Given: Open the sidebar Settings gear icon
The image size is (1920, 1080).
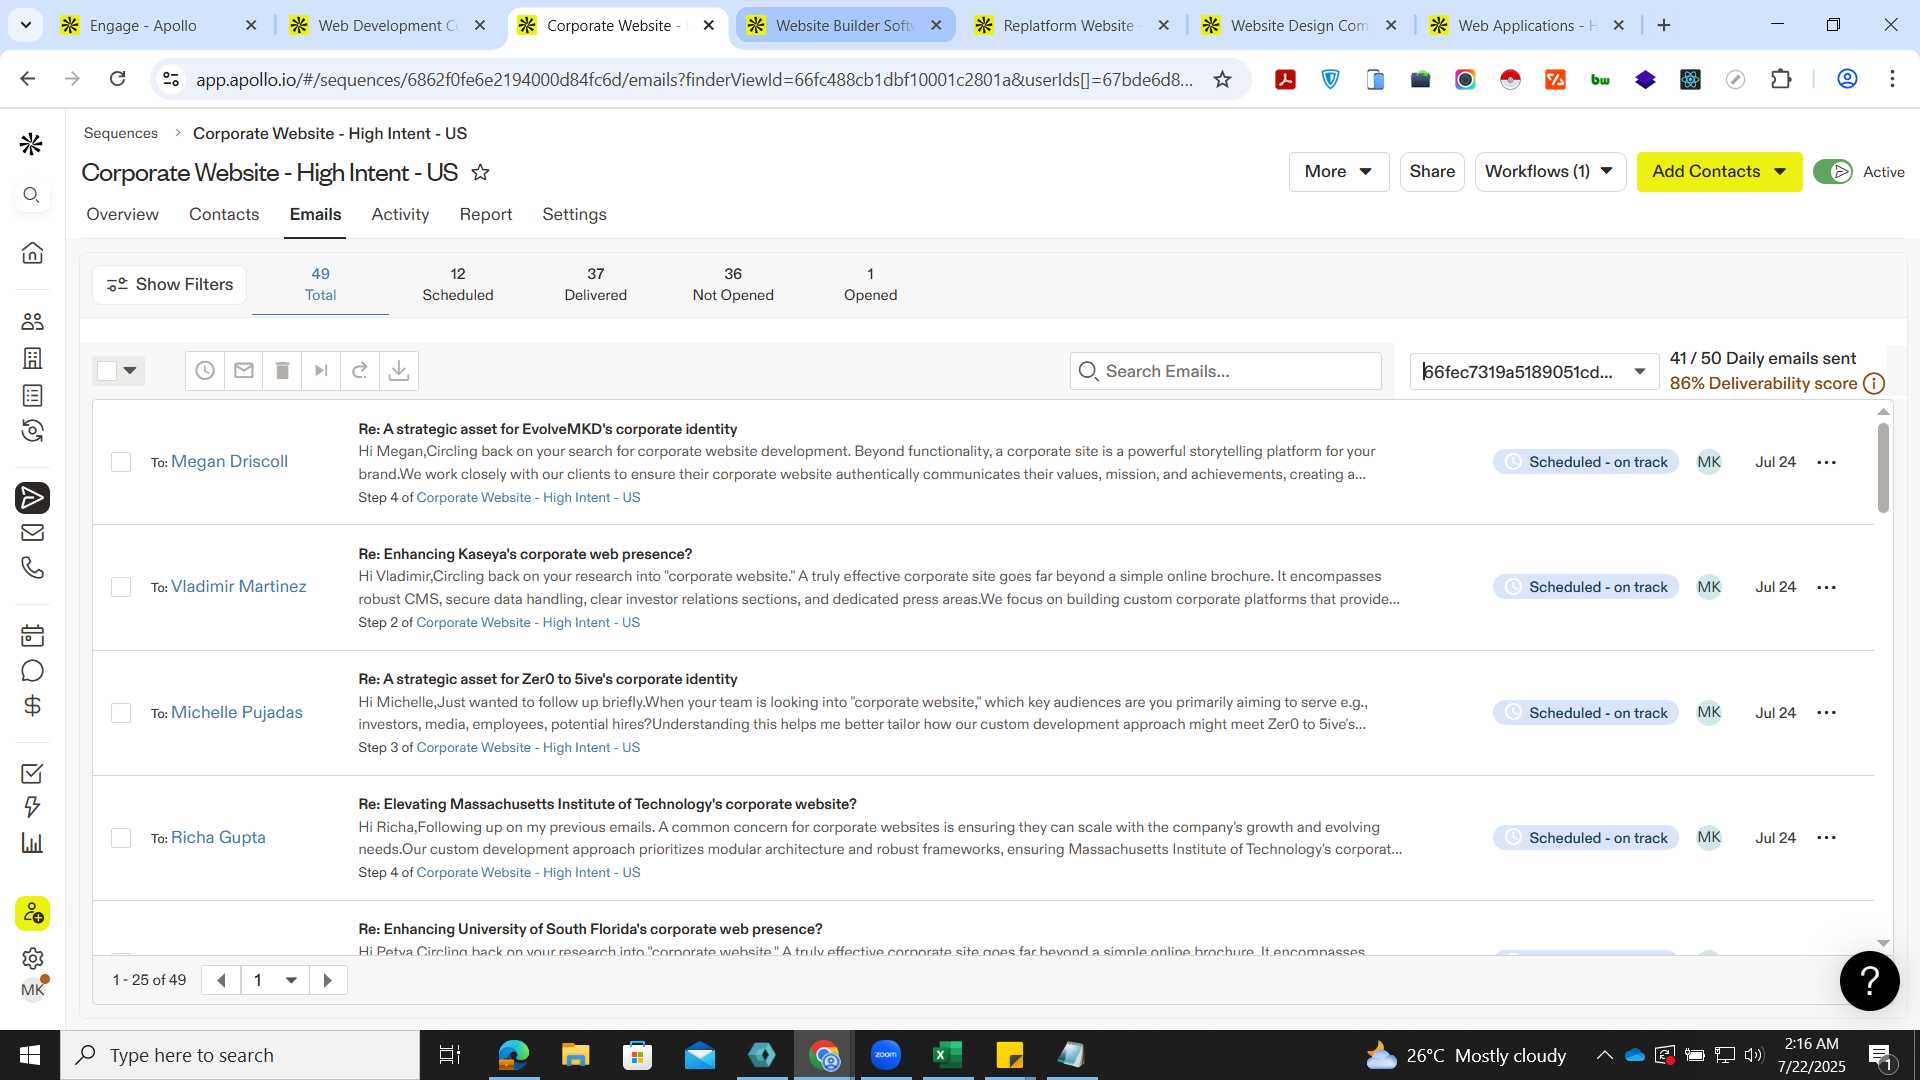Looking at the screenshot, I should coord(32,958).
